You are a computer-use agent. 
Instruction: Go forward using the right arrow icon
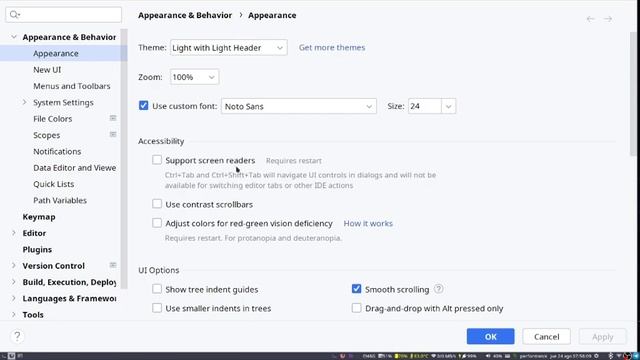(608, 19)
